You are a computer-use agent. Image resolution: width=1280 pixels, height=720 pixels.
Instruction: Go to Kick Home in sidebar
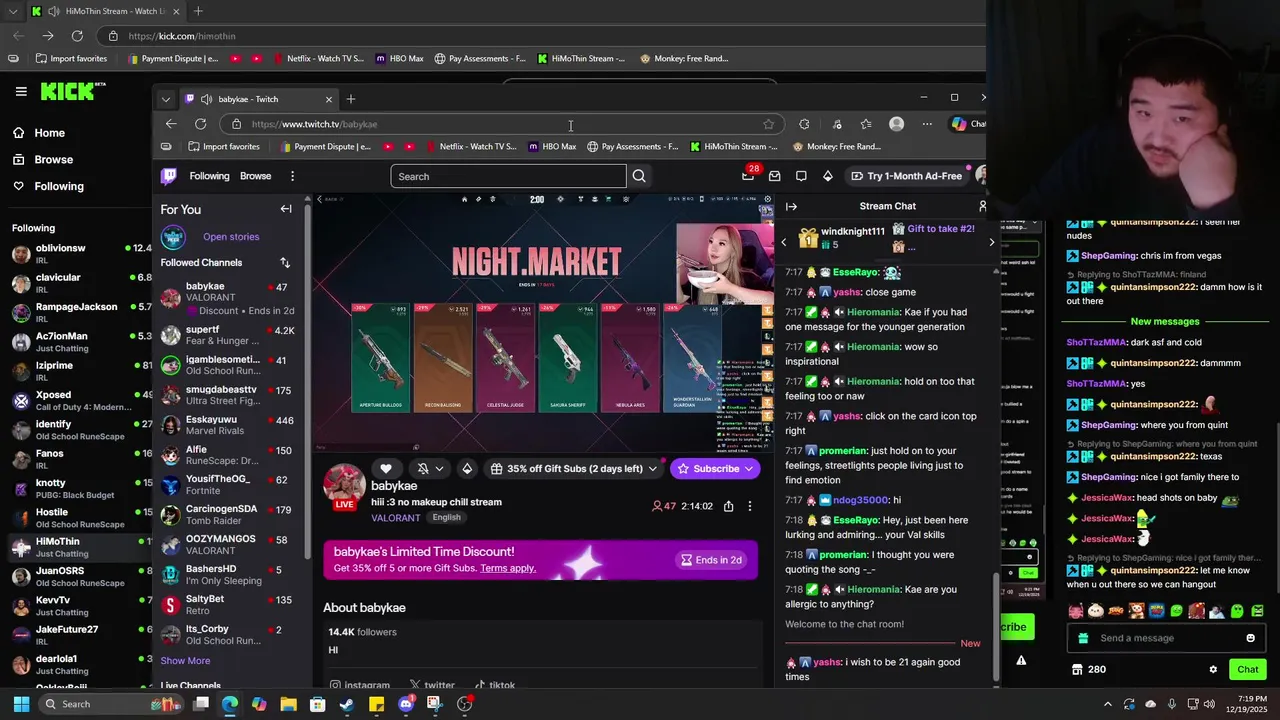tap(40, 133)
